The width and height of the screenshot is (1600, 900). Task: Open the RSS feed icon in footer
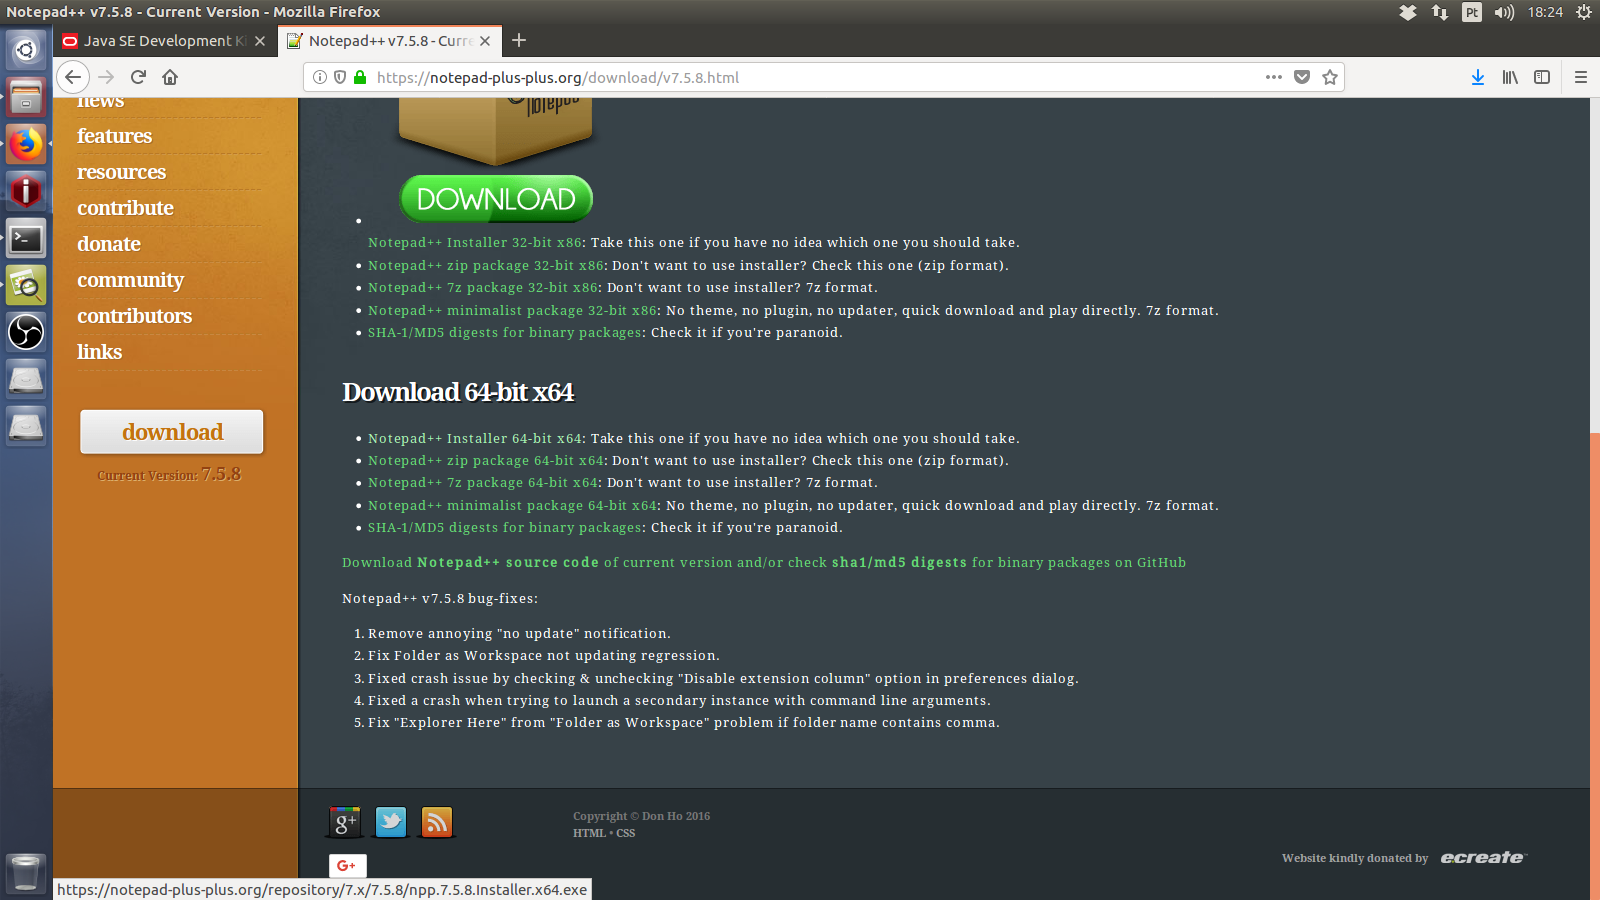(436, 822)
